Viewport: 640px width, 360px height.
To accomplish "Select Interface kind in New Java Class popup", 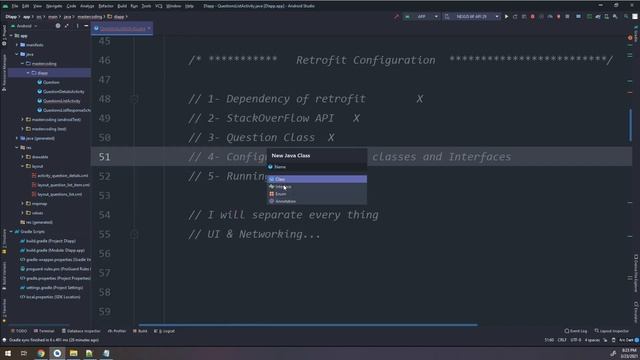I will tap(317, 187).
